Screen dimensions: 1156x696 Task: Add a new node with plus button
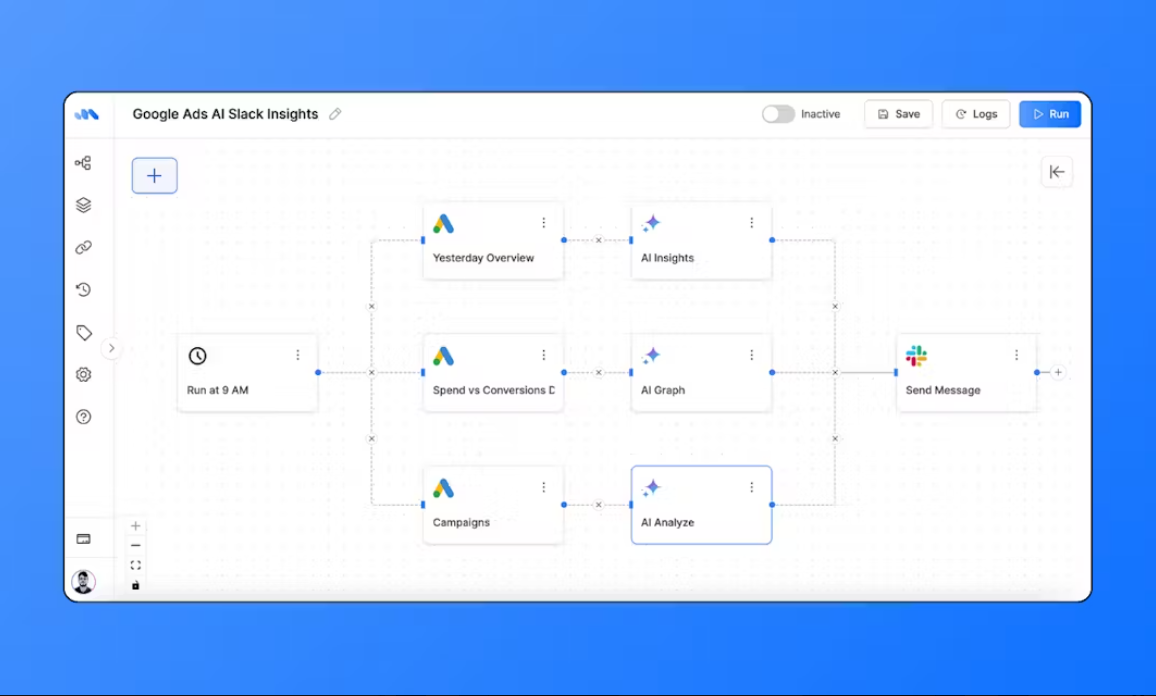click(x=155, y=175)
